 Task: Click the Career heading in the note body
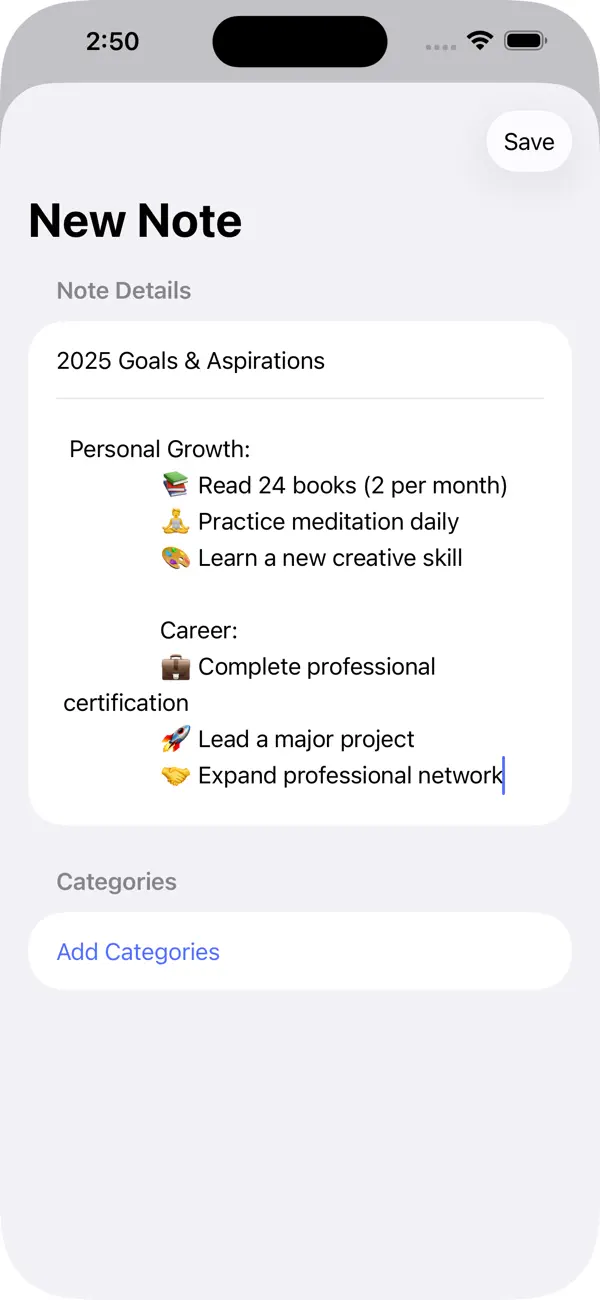coord(198,630)
